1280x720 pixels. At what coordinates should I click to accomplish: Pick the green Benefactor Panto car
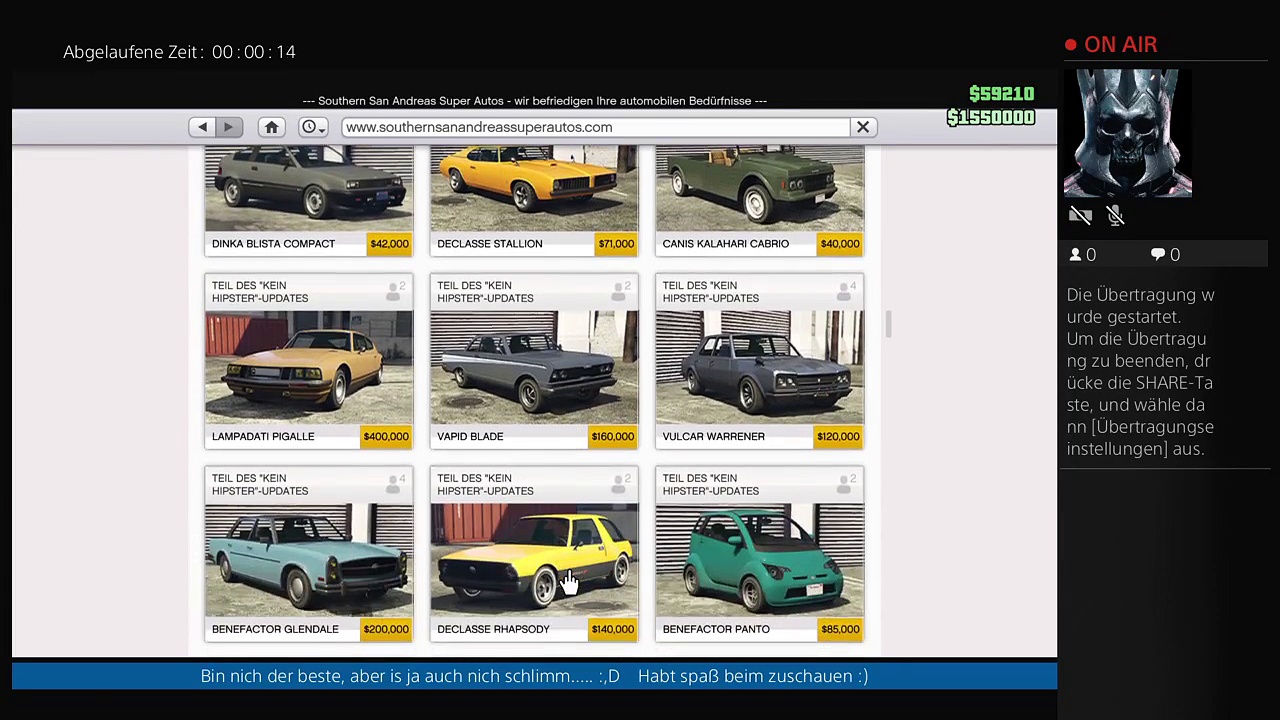tap(759, 560)
